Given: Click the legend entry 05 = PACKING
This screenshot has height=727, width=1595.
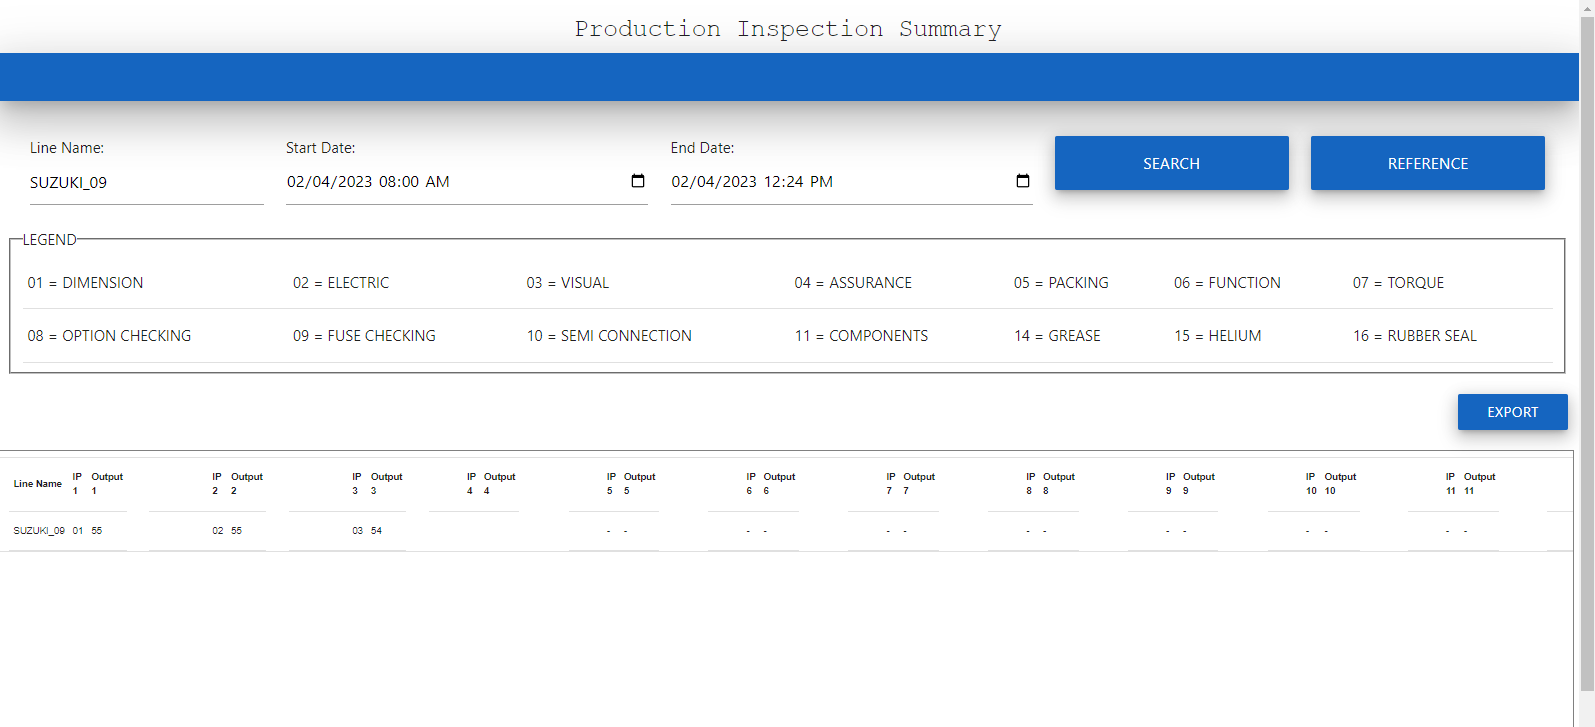Looking at the screenshot, I should [x=1060, y=283].
